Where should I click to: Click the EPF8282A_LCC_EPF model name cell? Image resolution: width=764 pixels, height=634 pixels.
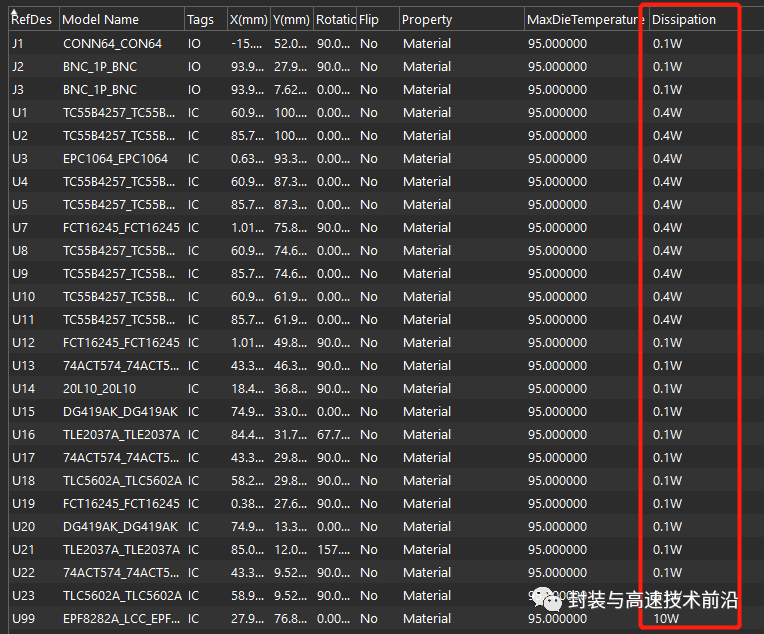[x=119, y=619]
